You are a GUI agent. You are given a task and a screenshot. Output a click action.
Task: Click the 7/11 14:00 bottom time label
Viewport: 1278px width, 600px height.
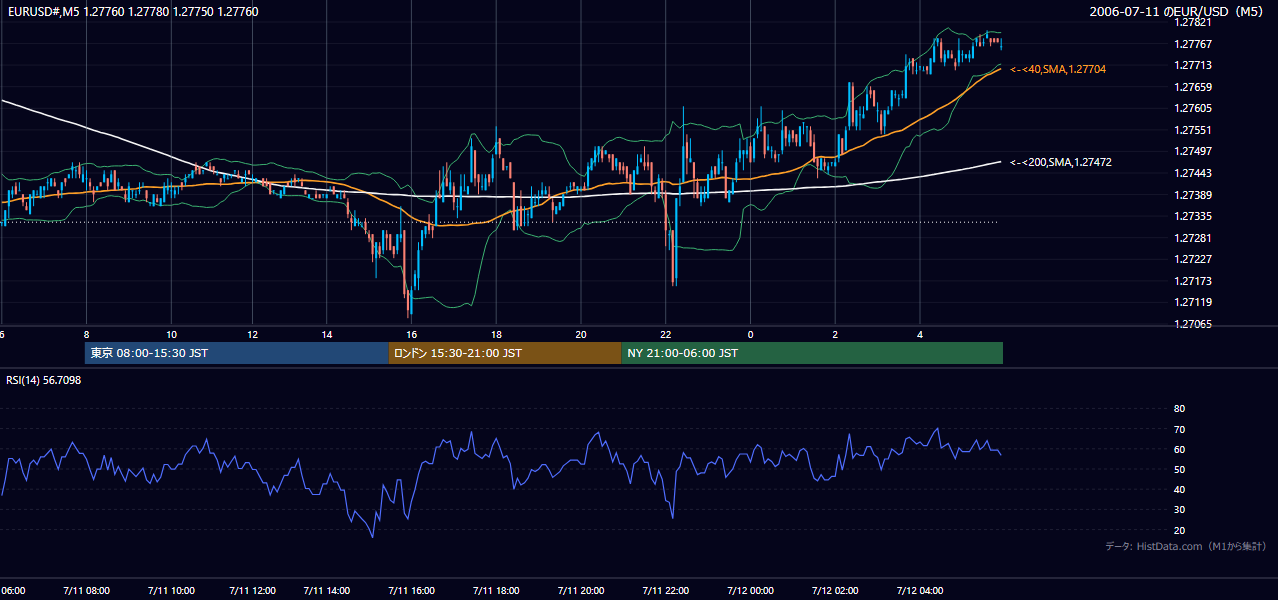tap(327, 590)
